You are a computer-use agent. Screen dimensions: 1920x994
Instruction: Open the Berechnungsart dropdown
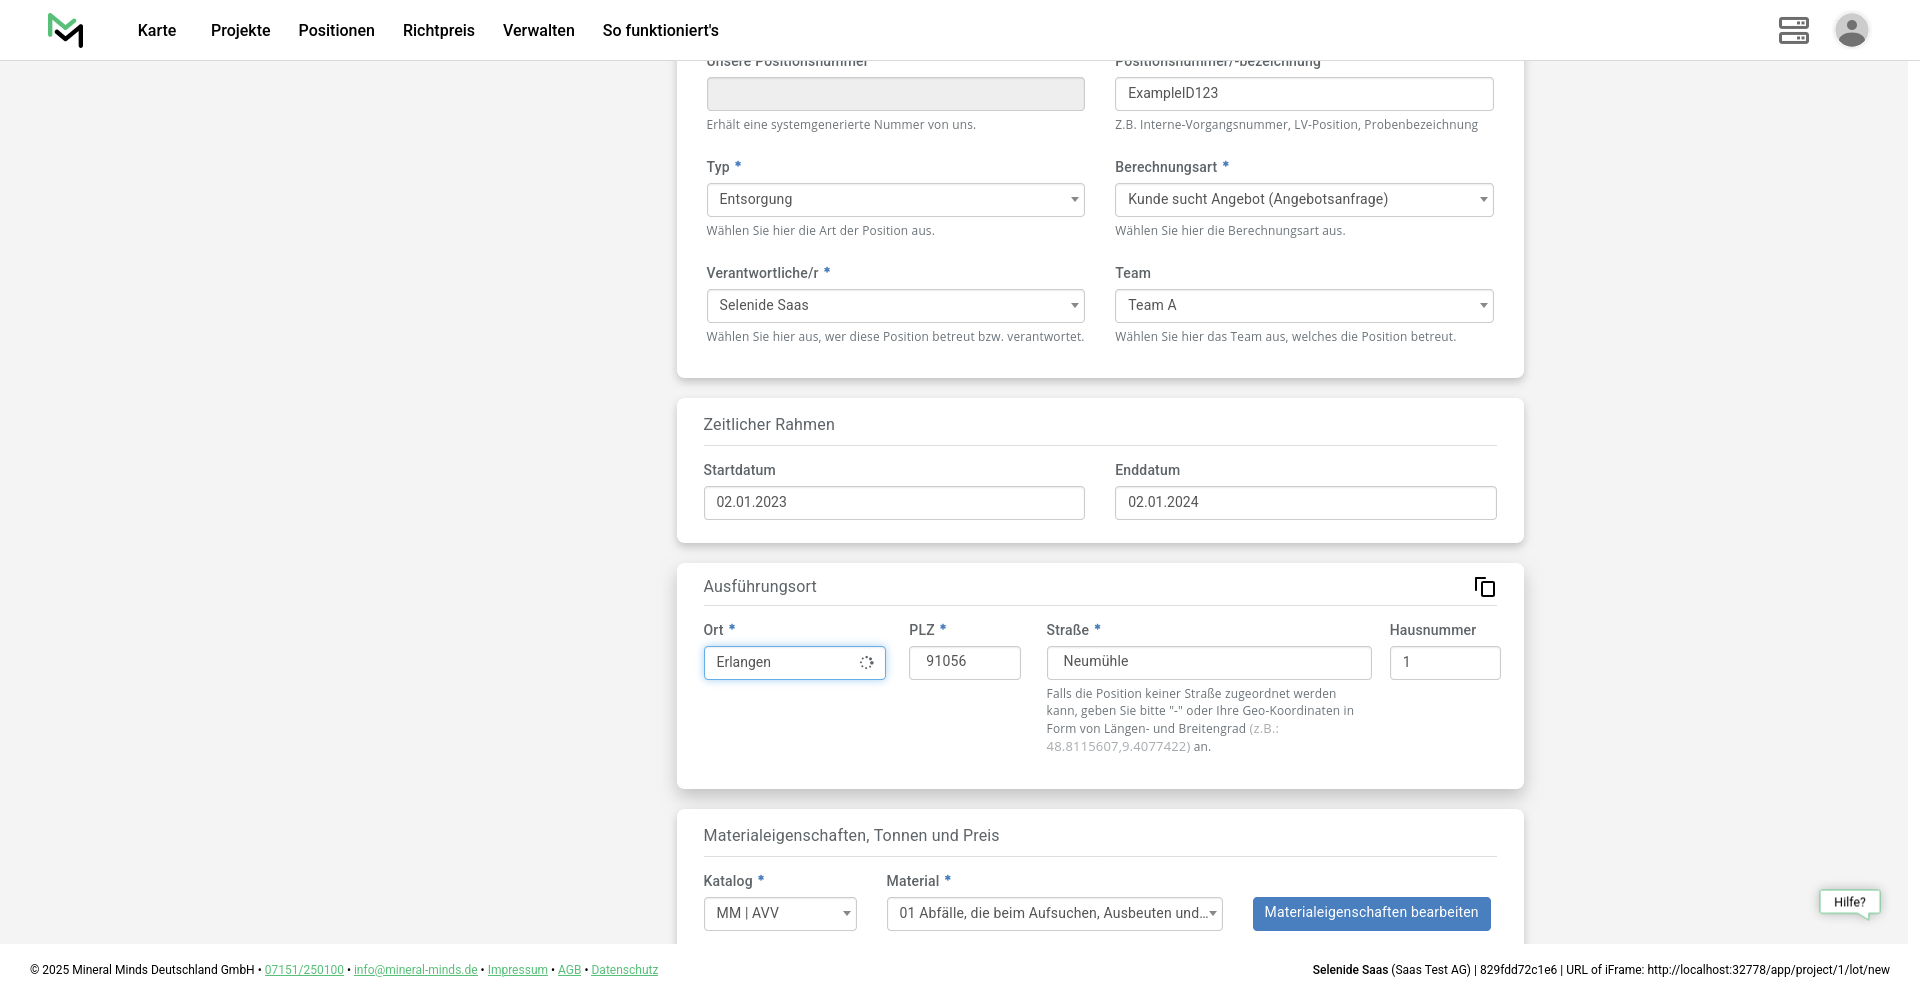pyautogui.click(x=1303, y=200)
